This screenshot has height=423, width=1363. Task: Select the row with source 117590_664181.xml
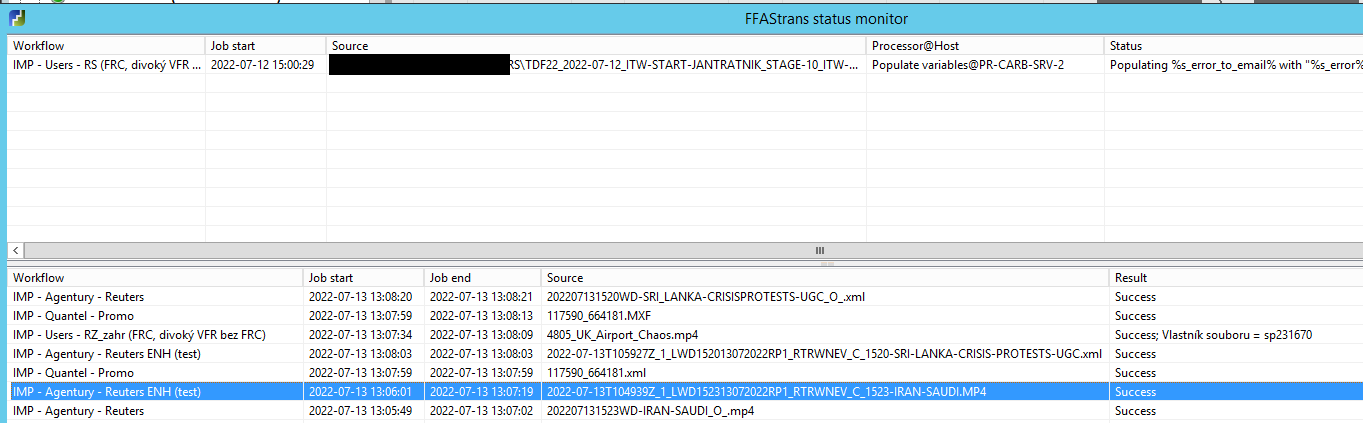pyautogui.click(x=685, y=373)
